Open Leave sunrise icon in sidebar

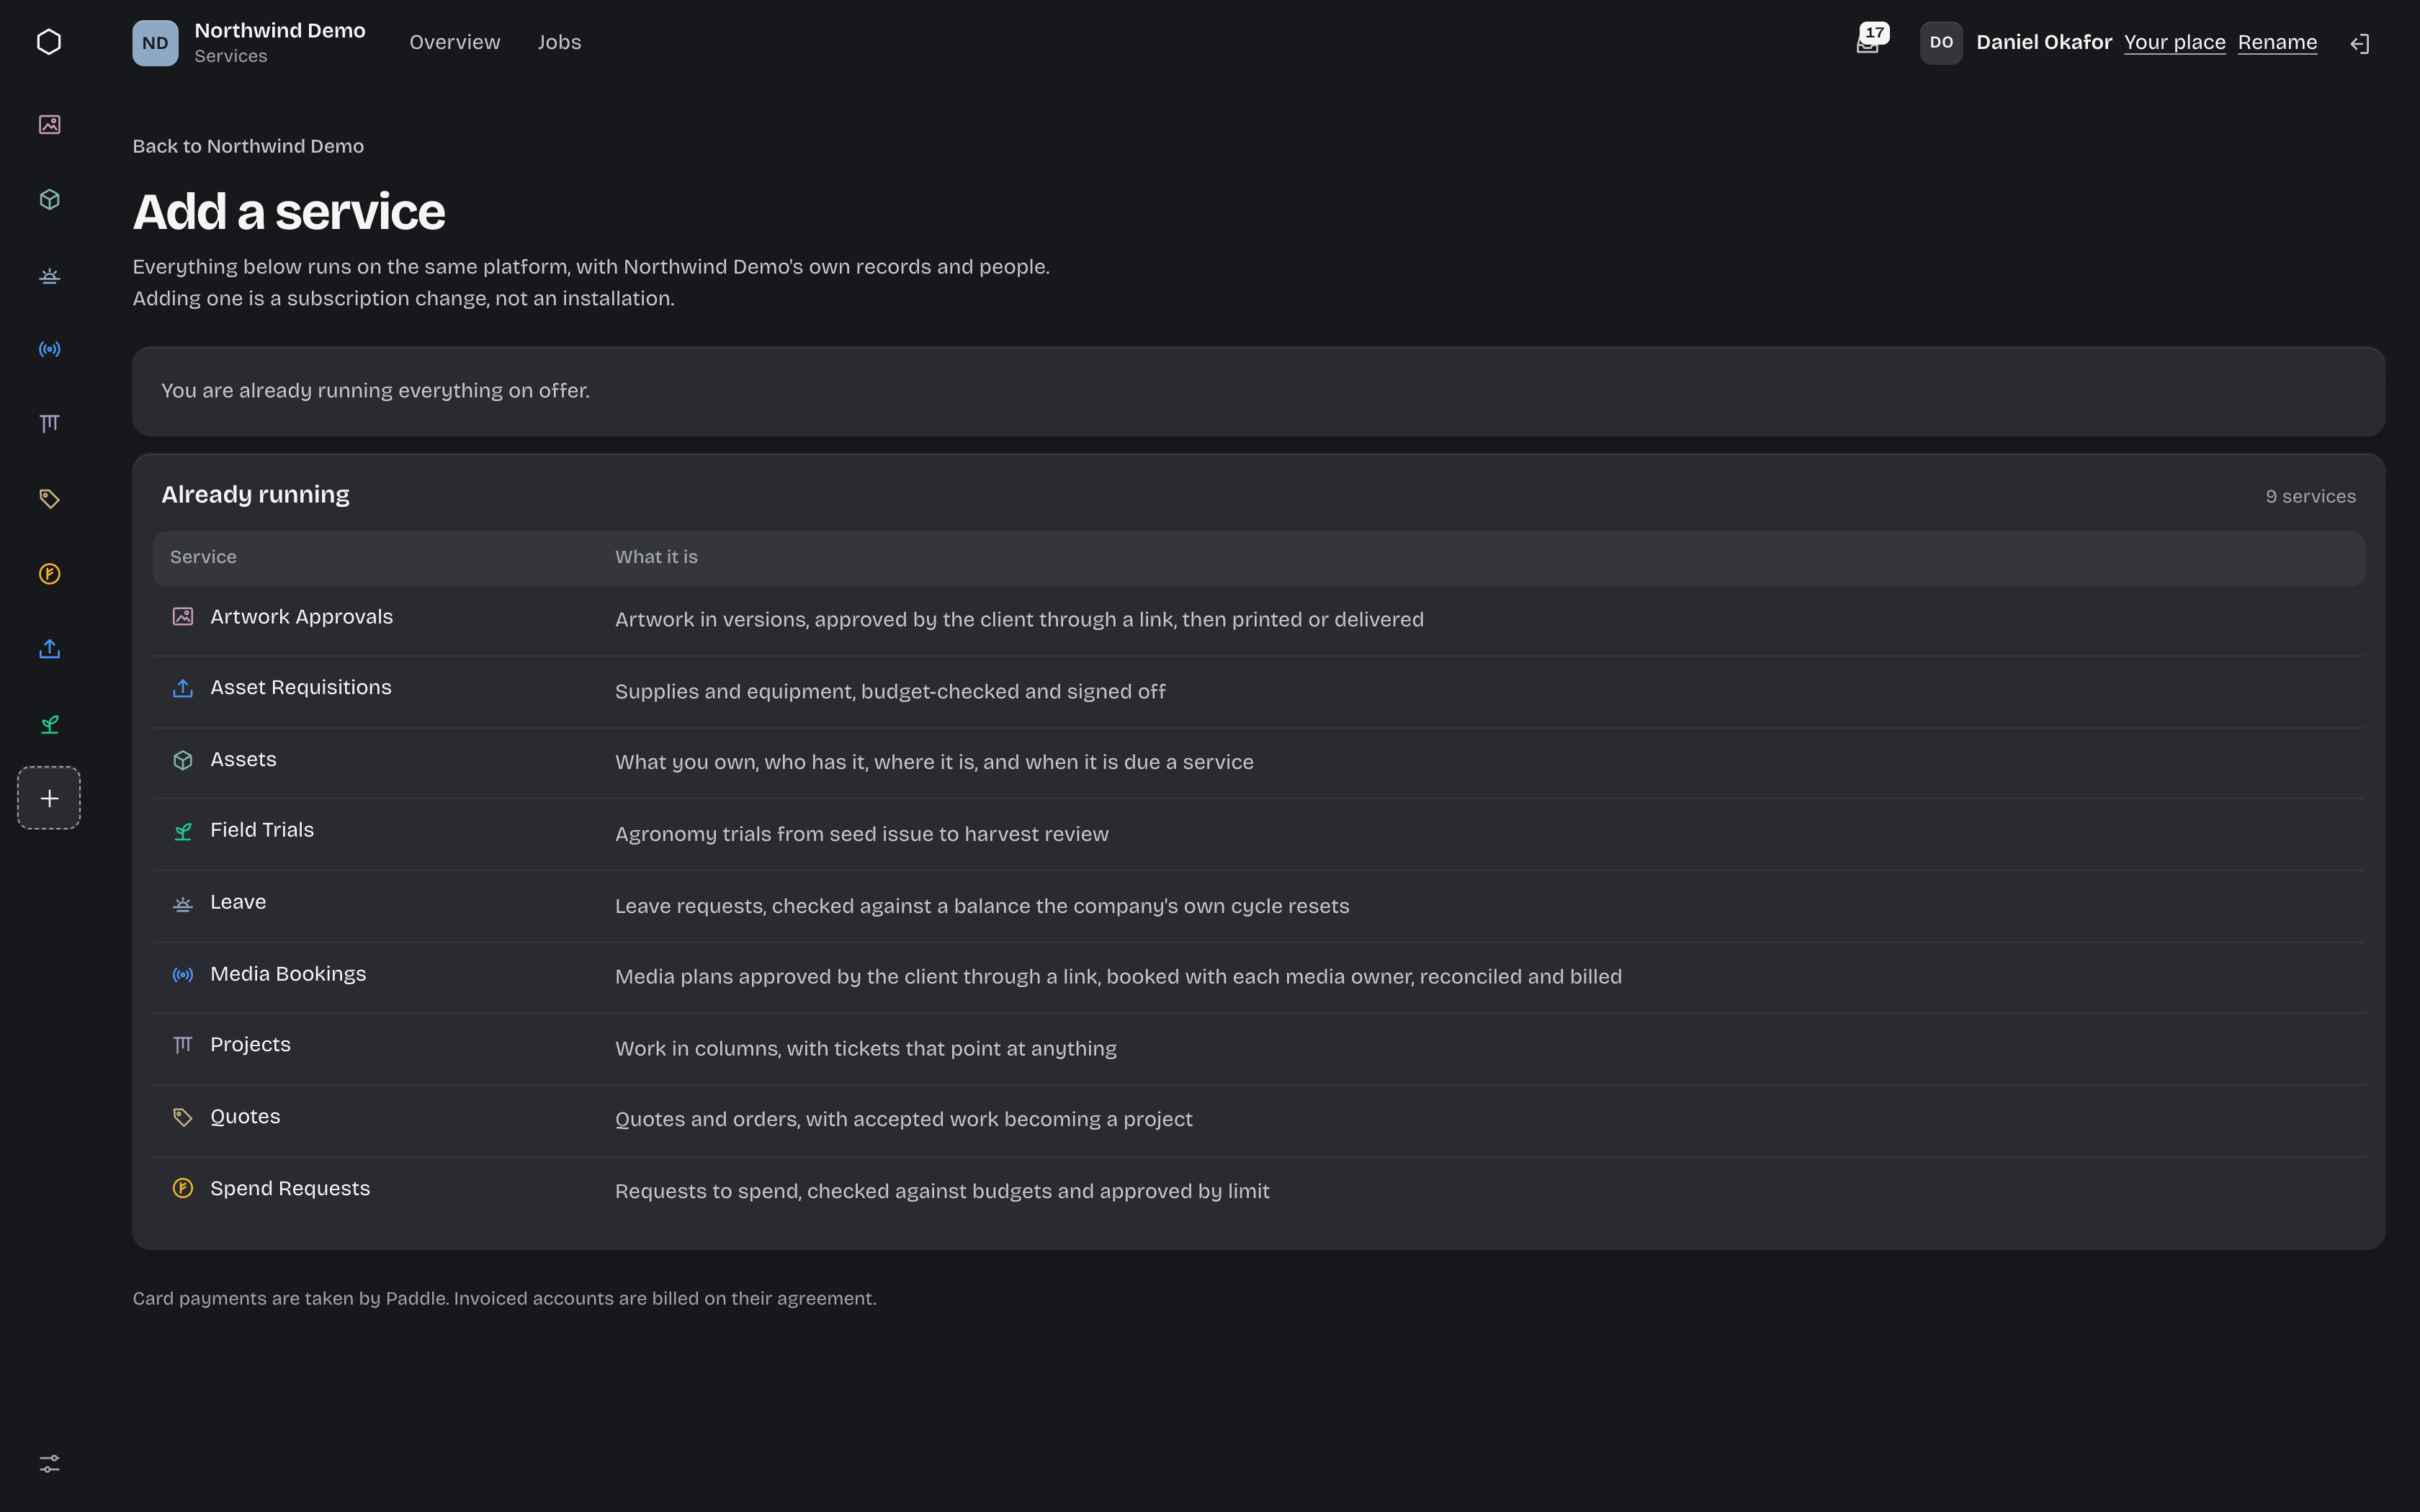pos(49,274)
